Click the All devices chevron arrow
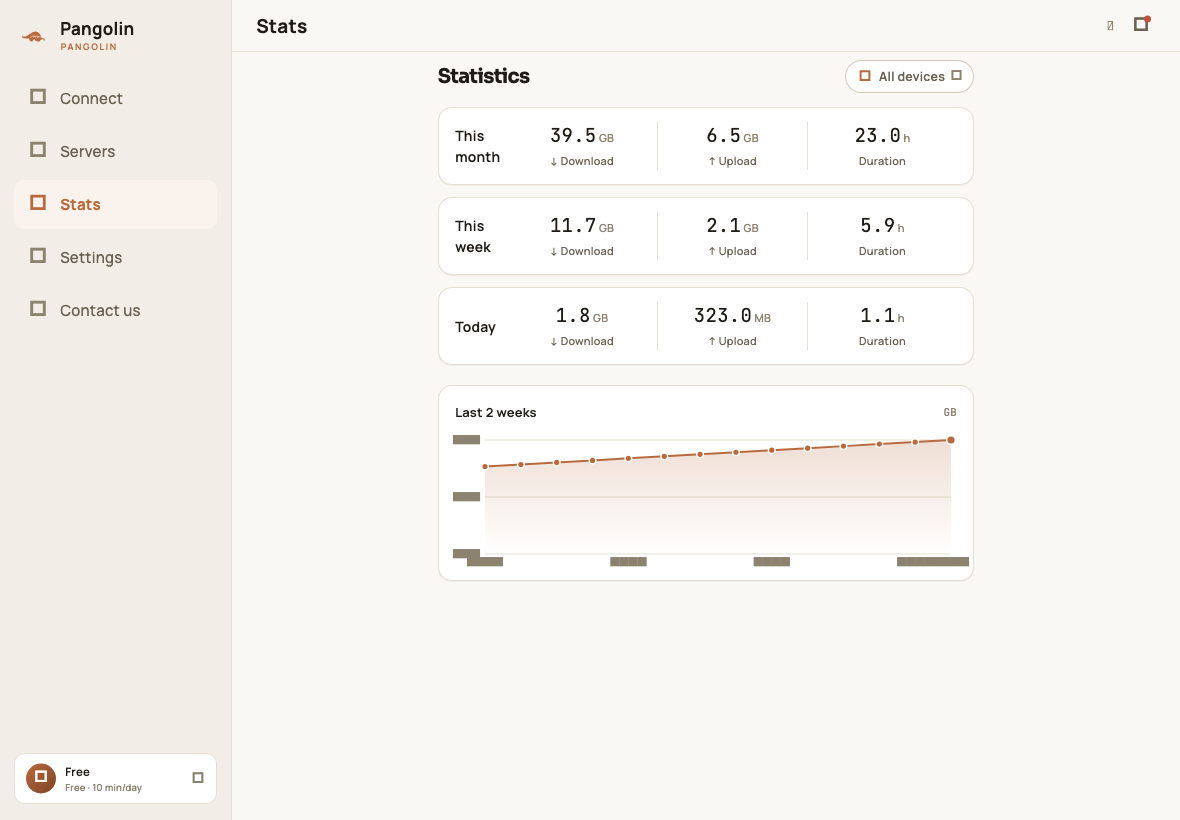The height and width of the screenshot is (820, 1180). coord(956,76)
